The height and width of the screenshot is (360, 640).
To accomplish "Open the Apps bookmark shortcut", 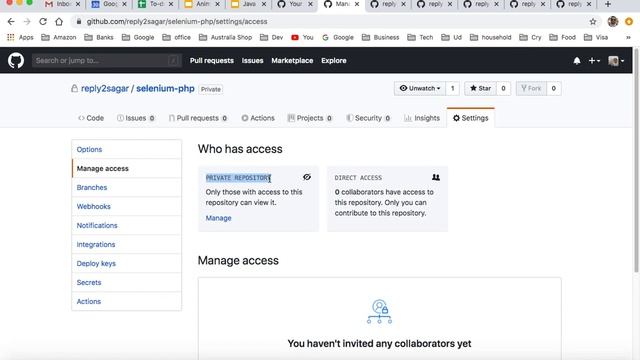I will [x=20, y=37].
